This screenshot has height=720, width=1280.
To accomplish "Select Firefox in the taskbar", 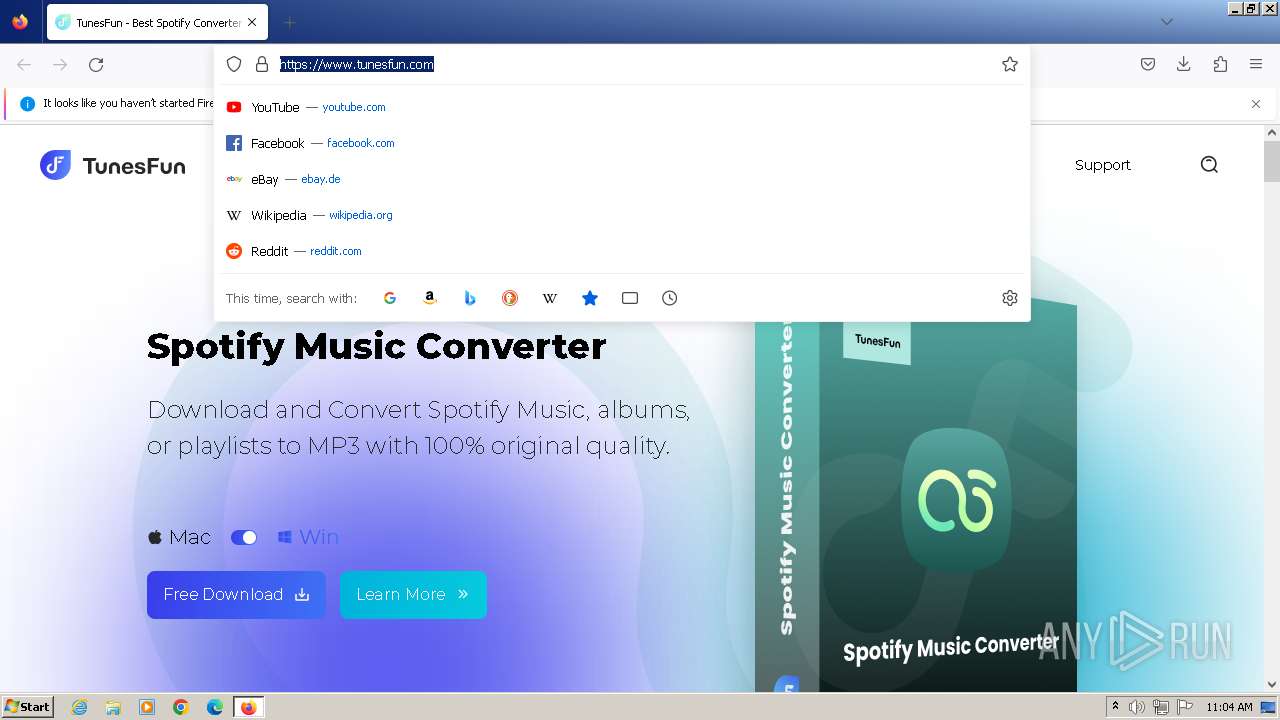I will point(248,707).
